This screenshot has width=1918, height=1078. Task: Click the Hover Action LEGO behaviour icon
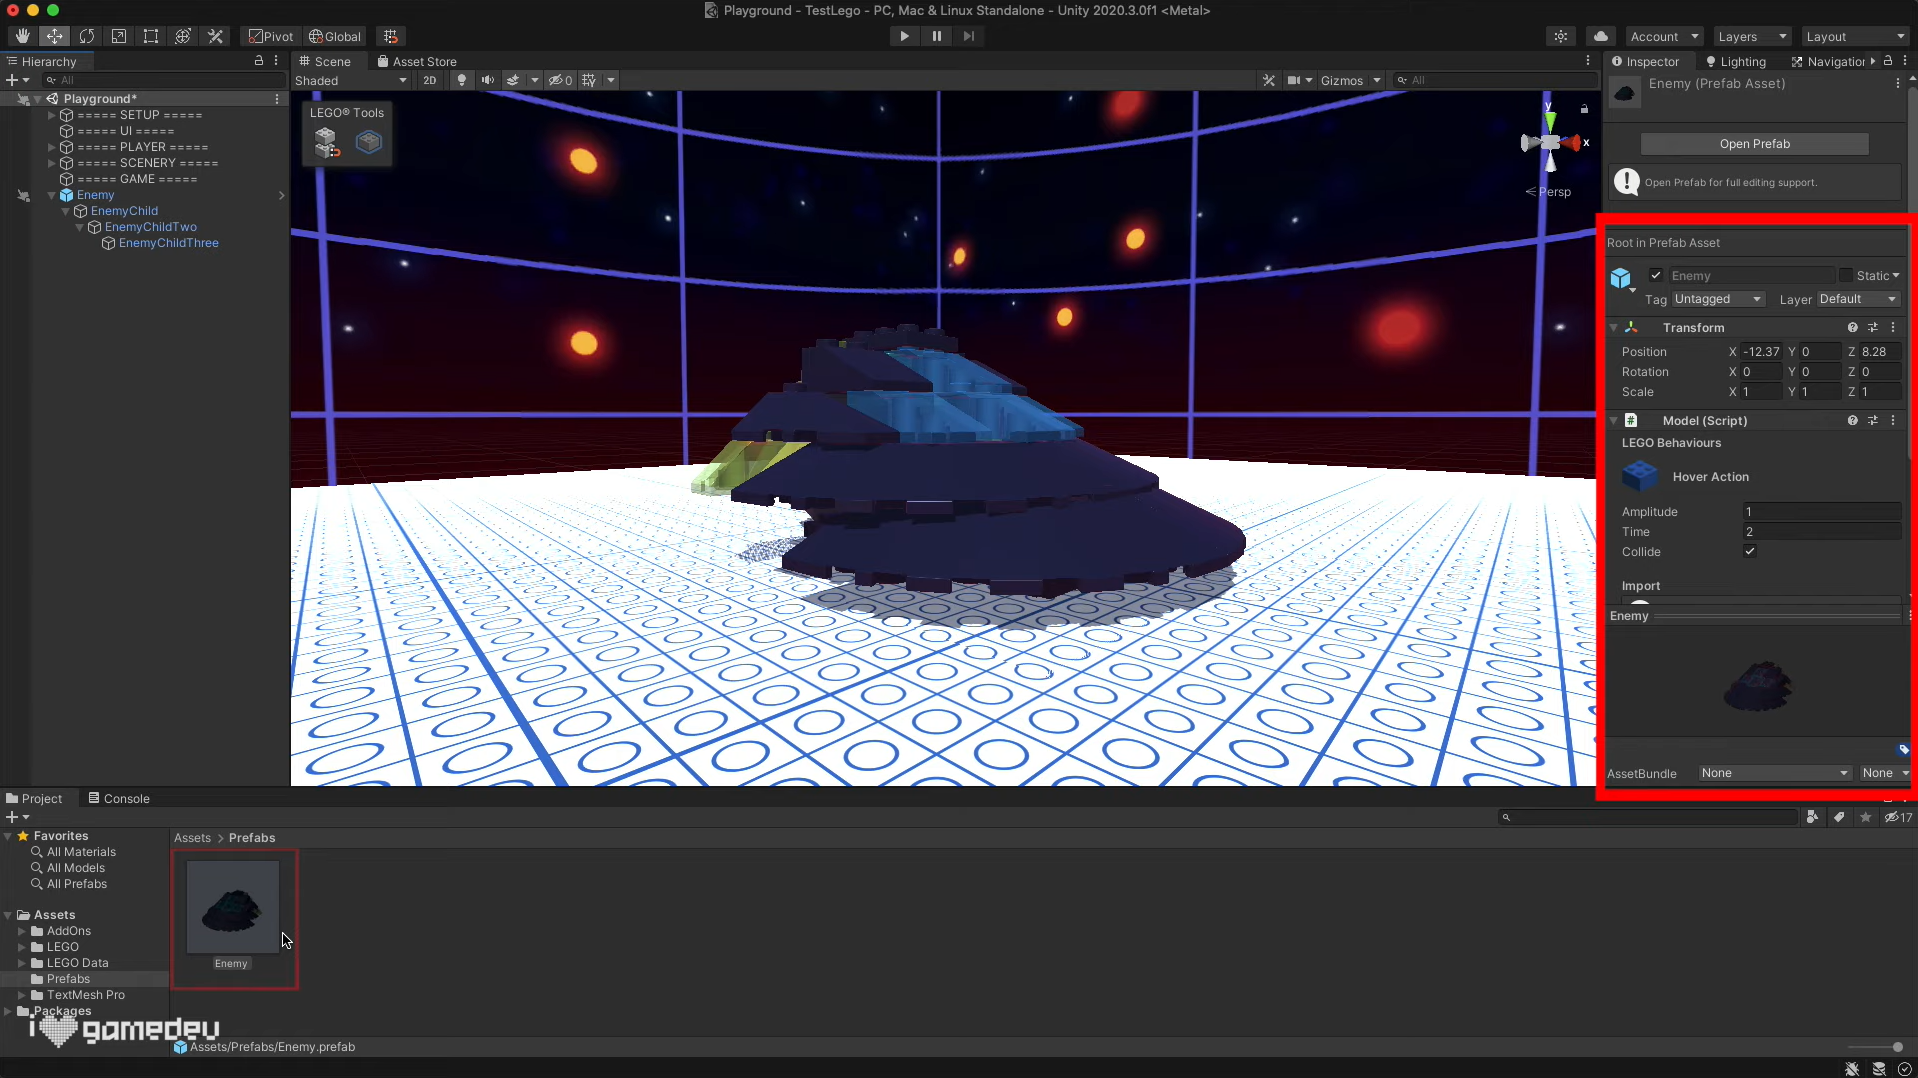pyautogui.click(x=1641, y=476)
